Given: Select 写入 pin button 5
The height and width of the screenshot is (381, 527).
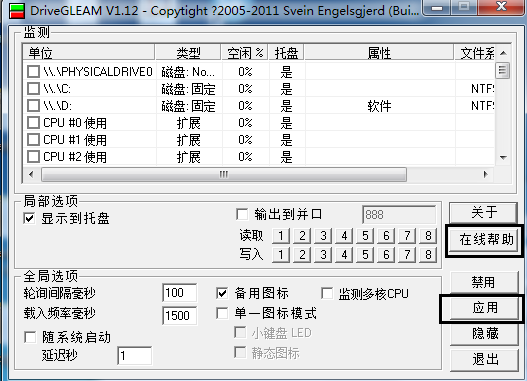Looking at the screenshot, I should tap(365, 255).
